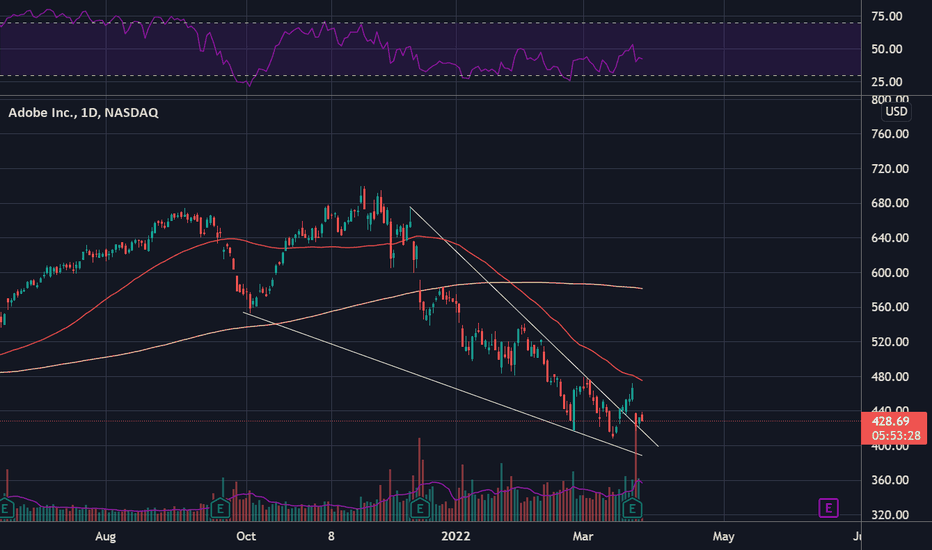
Task: Click the 720.00 price axis label
Action: [x=890, y=169]
